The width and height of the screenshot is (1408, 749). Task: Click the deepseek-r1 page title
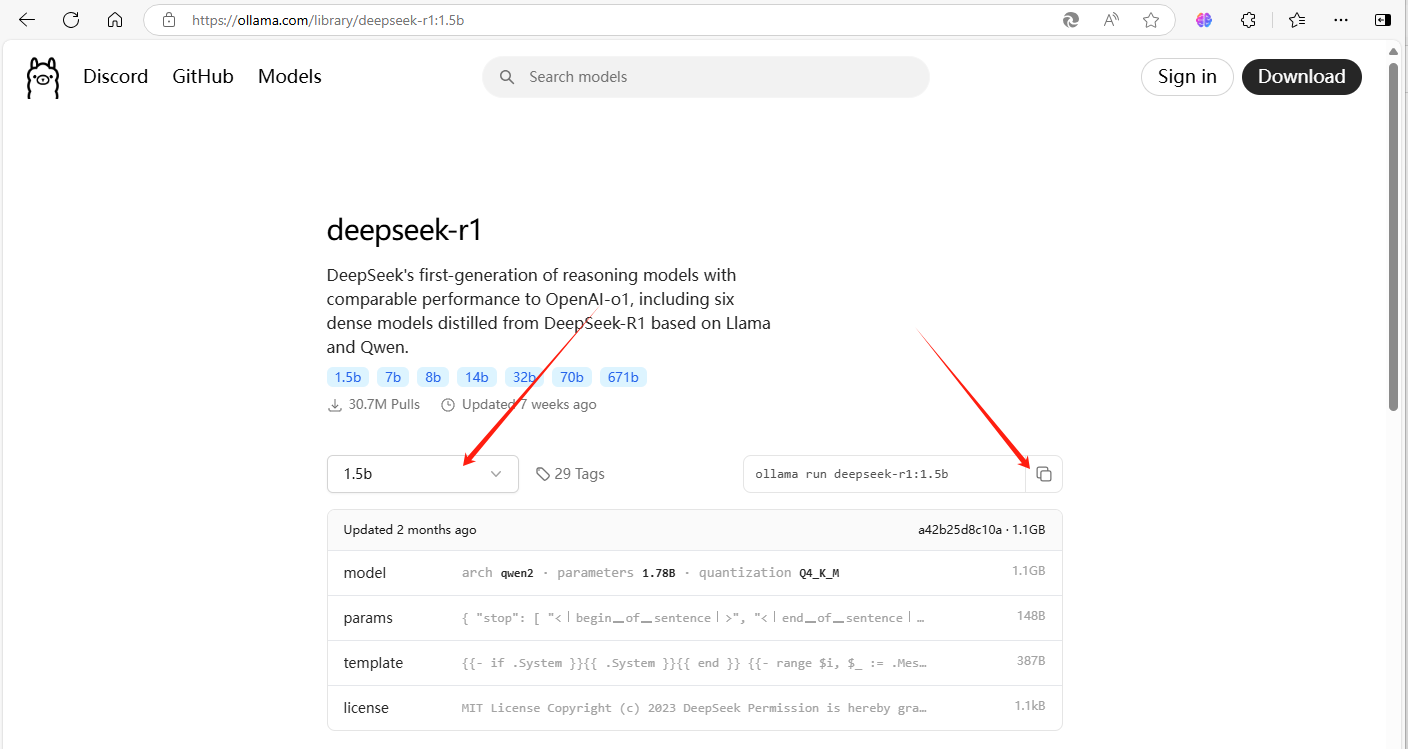405,231
